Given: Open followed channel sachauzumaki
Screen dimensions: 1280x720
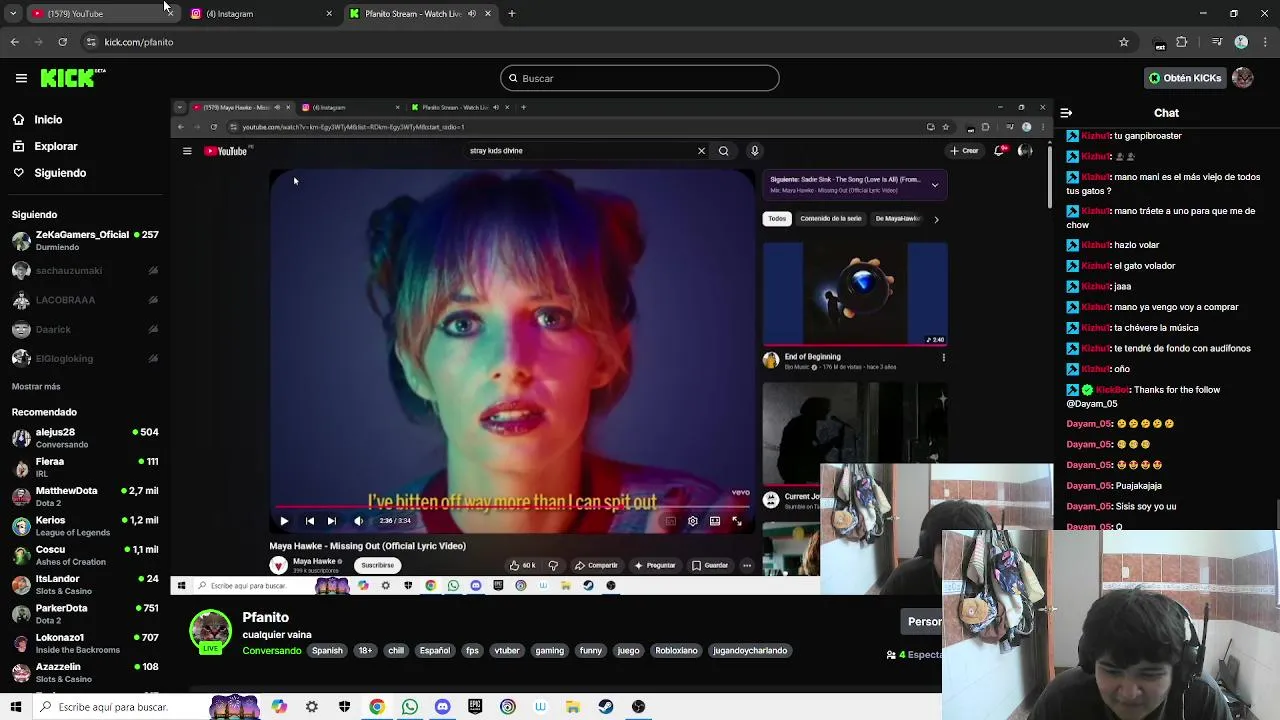Looking at the screenshot, I should tap(85, 270).
